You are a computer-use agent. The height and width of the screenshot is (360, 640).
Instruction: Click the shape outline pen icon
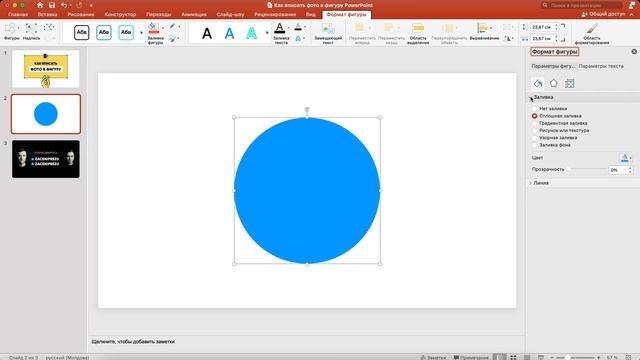point(173,27)
